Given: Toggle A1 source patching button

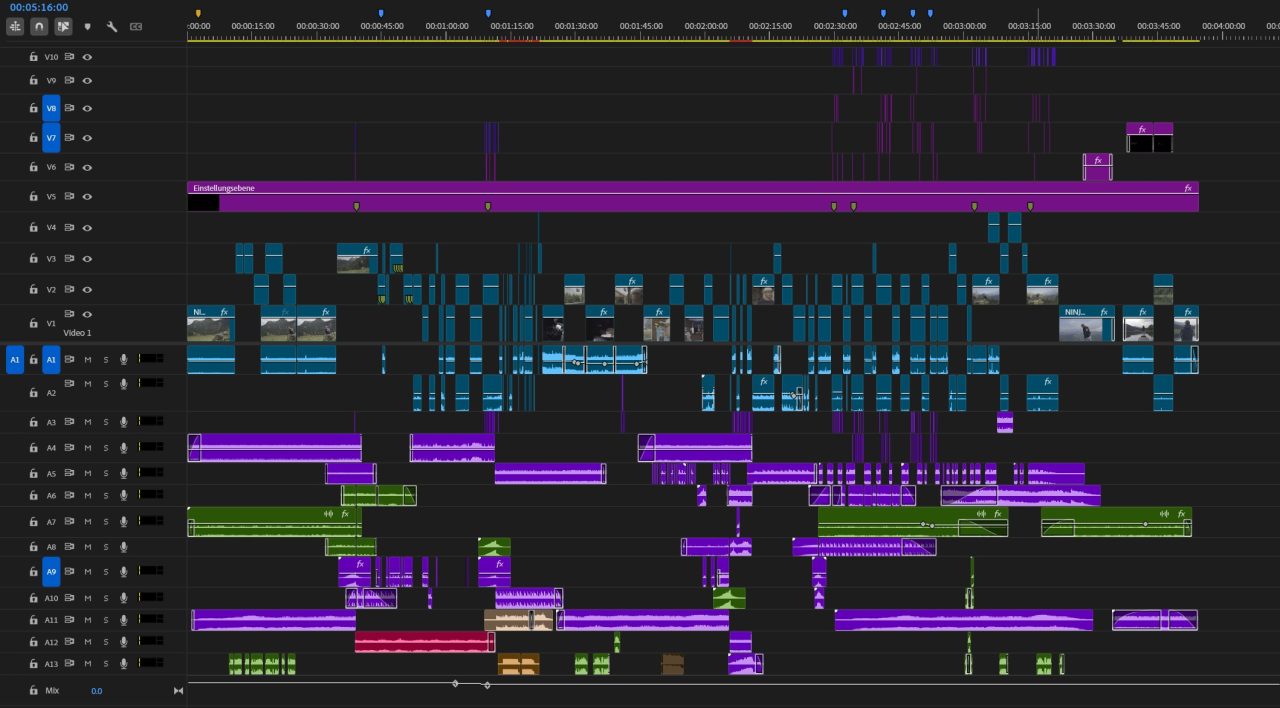Looking at the screenshot, I should pos(15,359).
